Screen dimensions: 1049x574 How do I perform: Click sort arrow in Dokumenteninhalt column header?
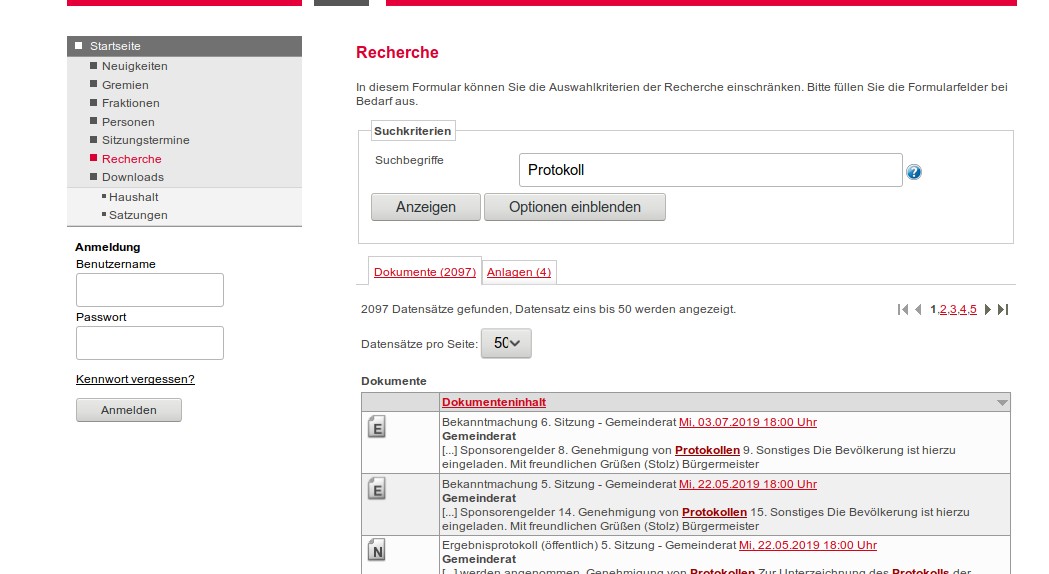[x=1002, y=403]
